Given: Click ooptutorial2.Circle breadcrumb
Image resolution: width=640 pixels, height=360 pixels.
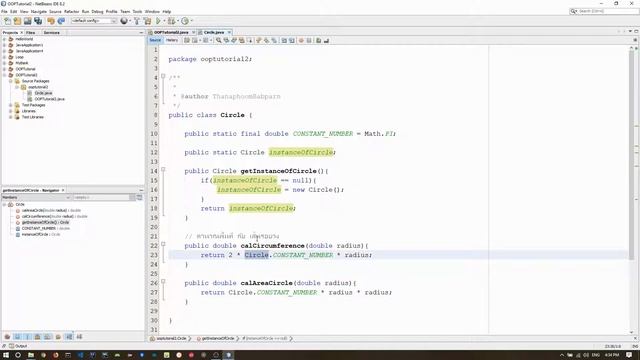Looking at the screenshot, I should (x=171, y=338).
